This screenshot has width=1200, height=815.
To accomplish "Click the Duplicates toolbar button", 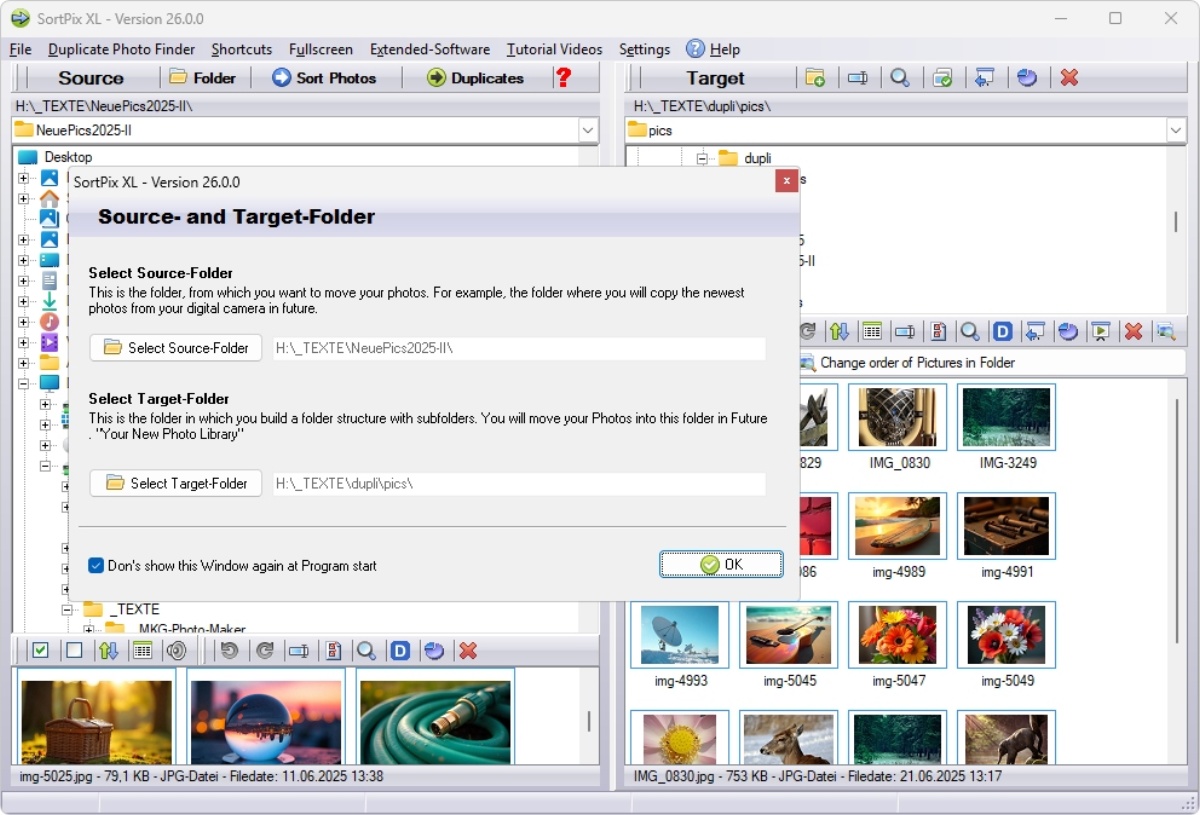I will click(x=476, y=78).
